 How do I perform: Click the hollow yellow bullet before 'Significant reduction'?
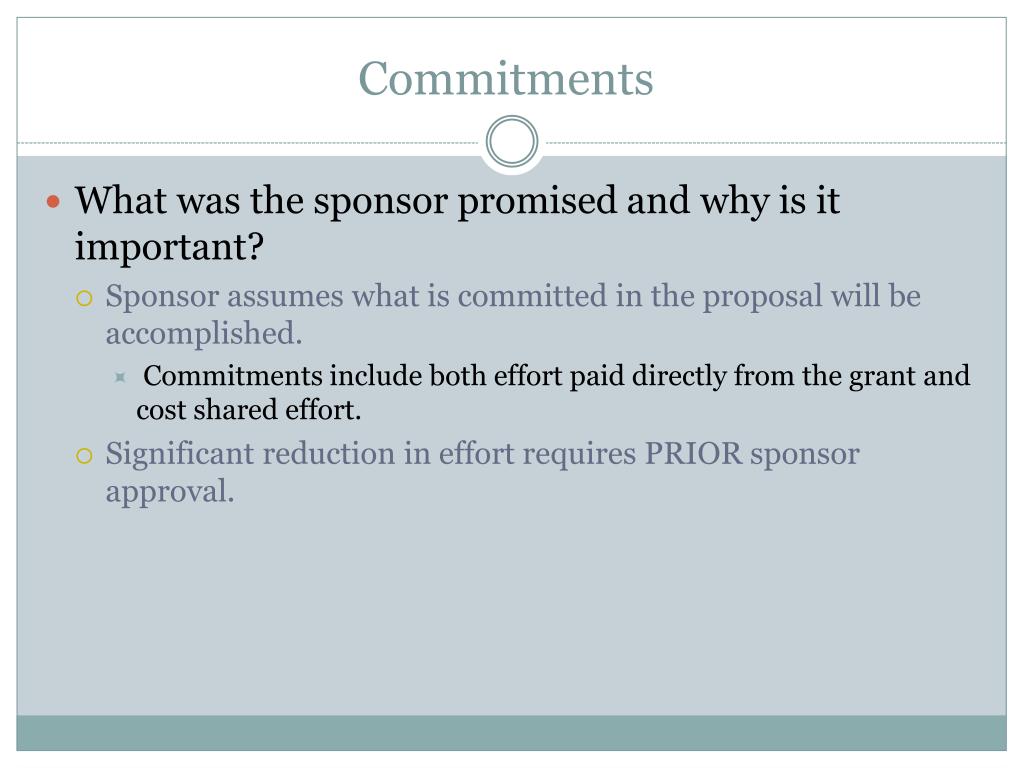pos(84,455)
